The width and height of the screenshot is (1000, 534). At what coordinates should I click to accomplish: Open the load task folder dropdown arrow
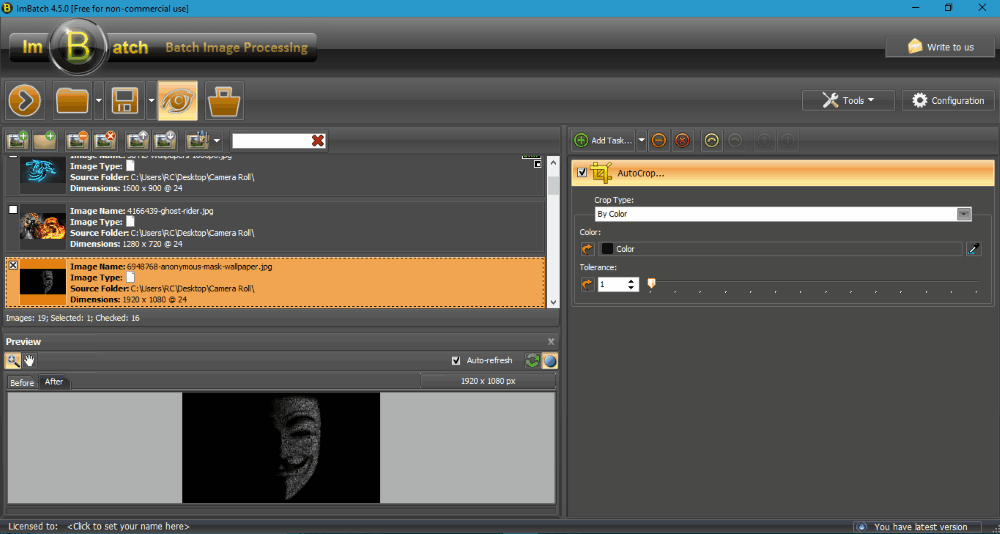coord(98,101)
